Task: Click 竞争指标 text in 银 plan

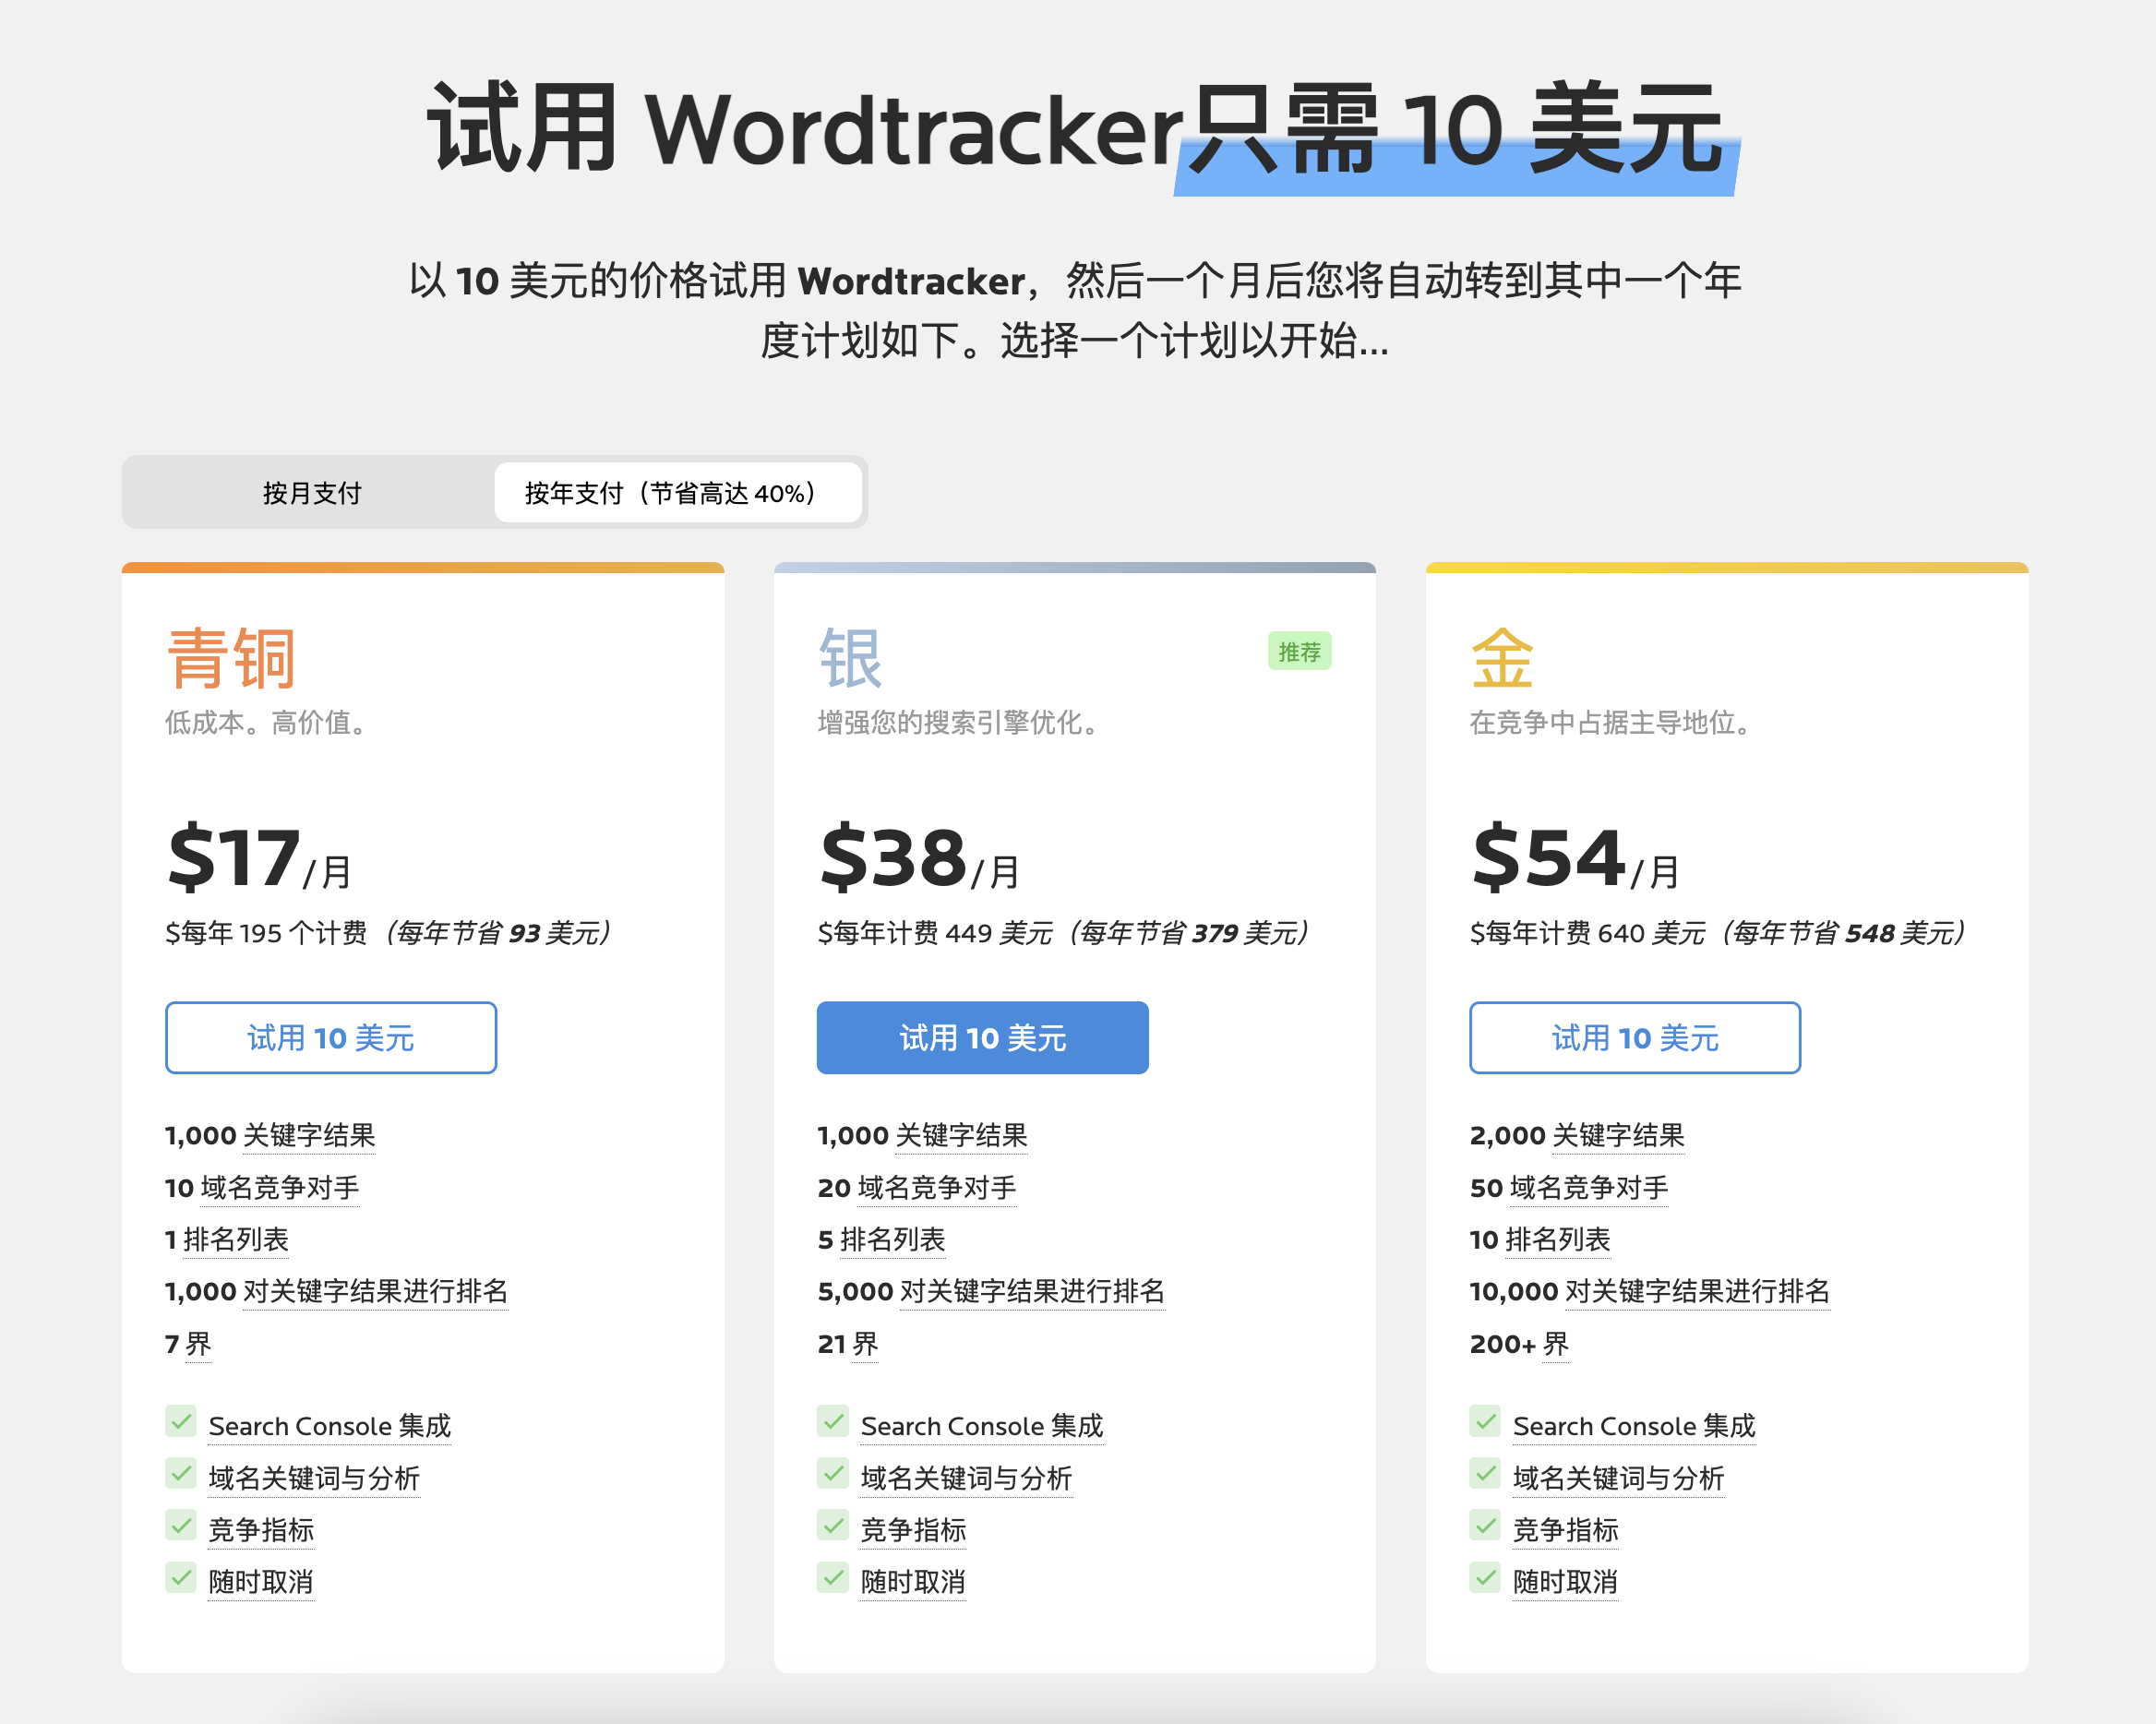Action: point(913,1529)
